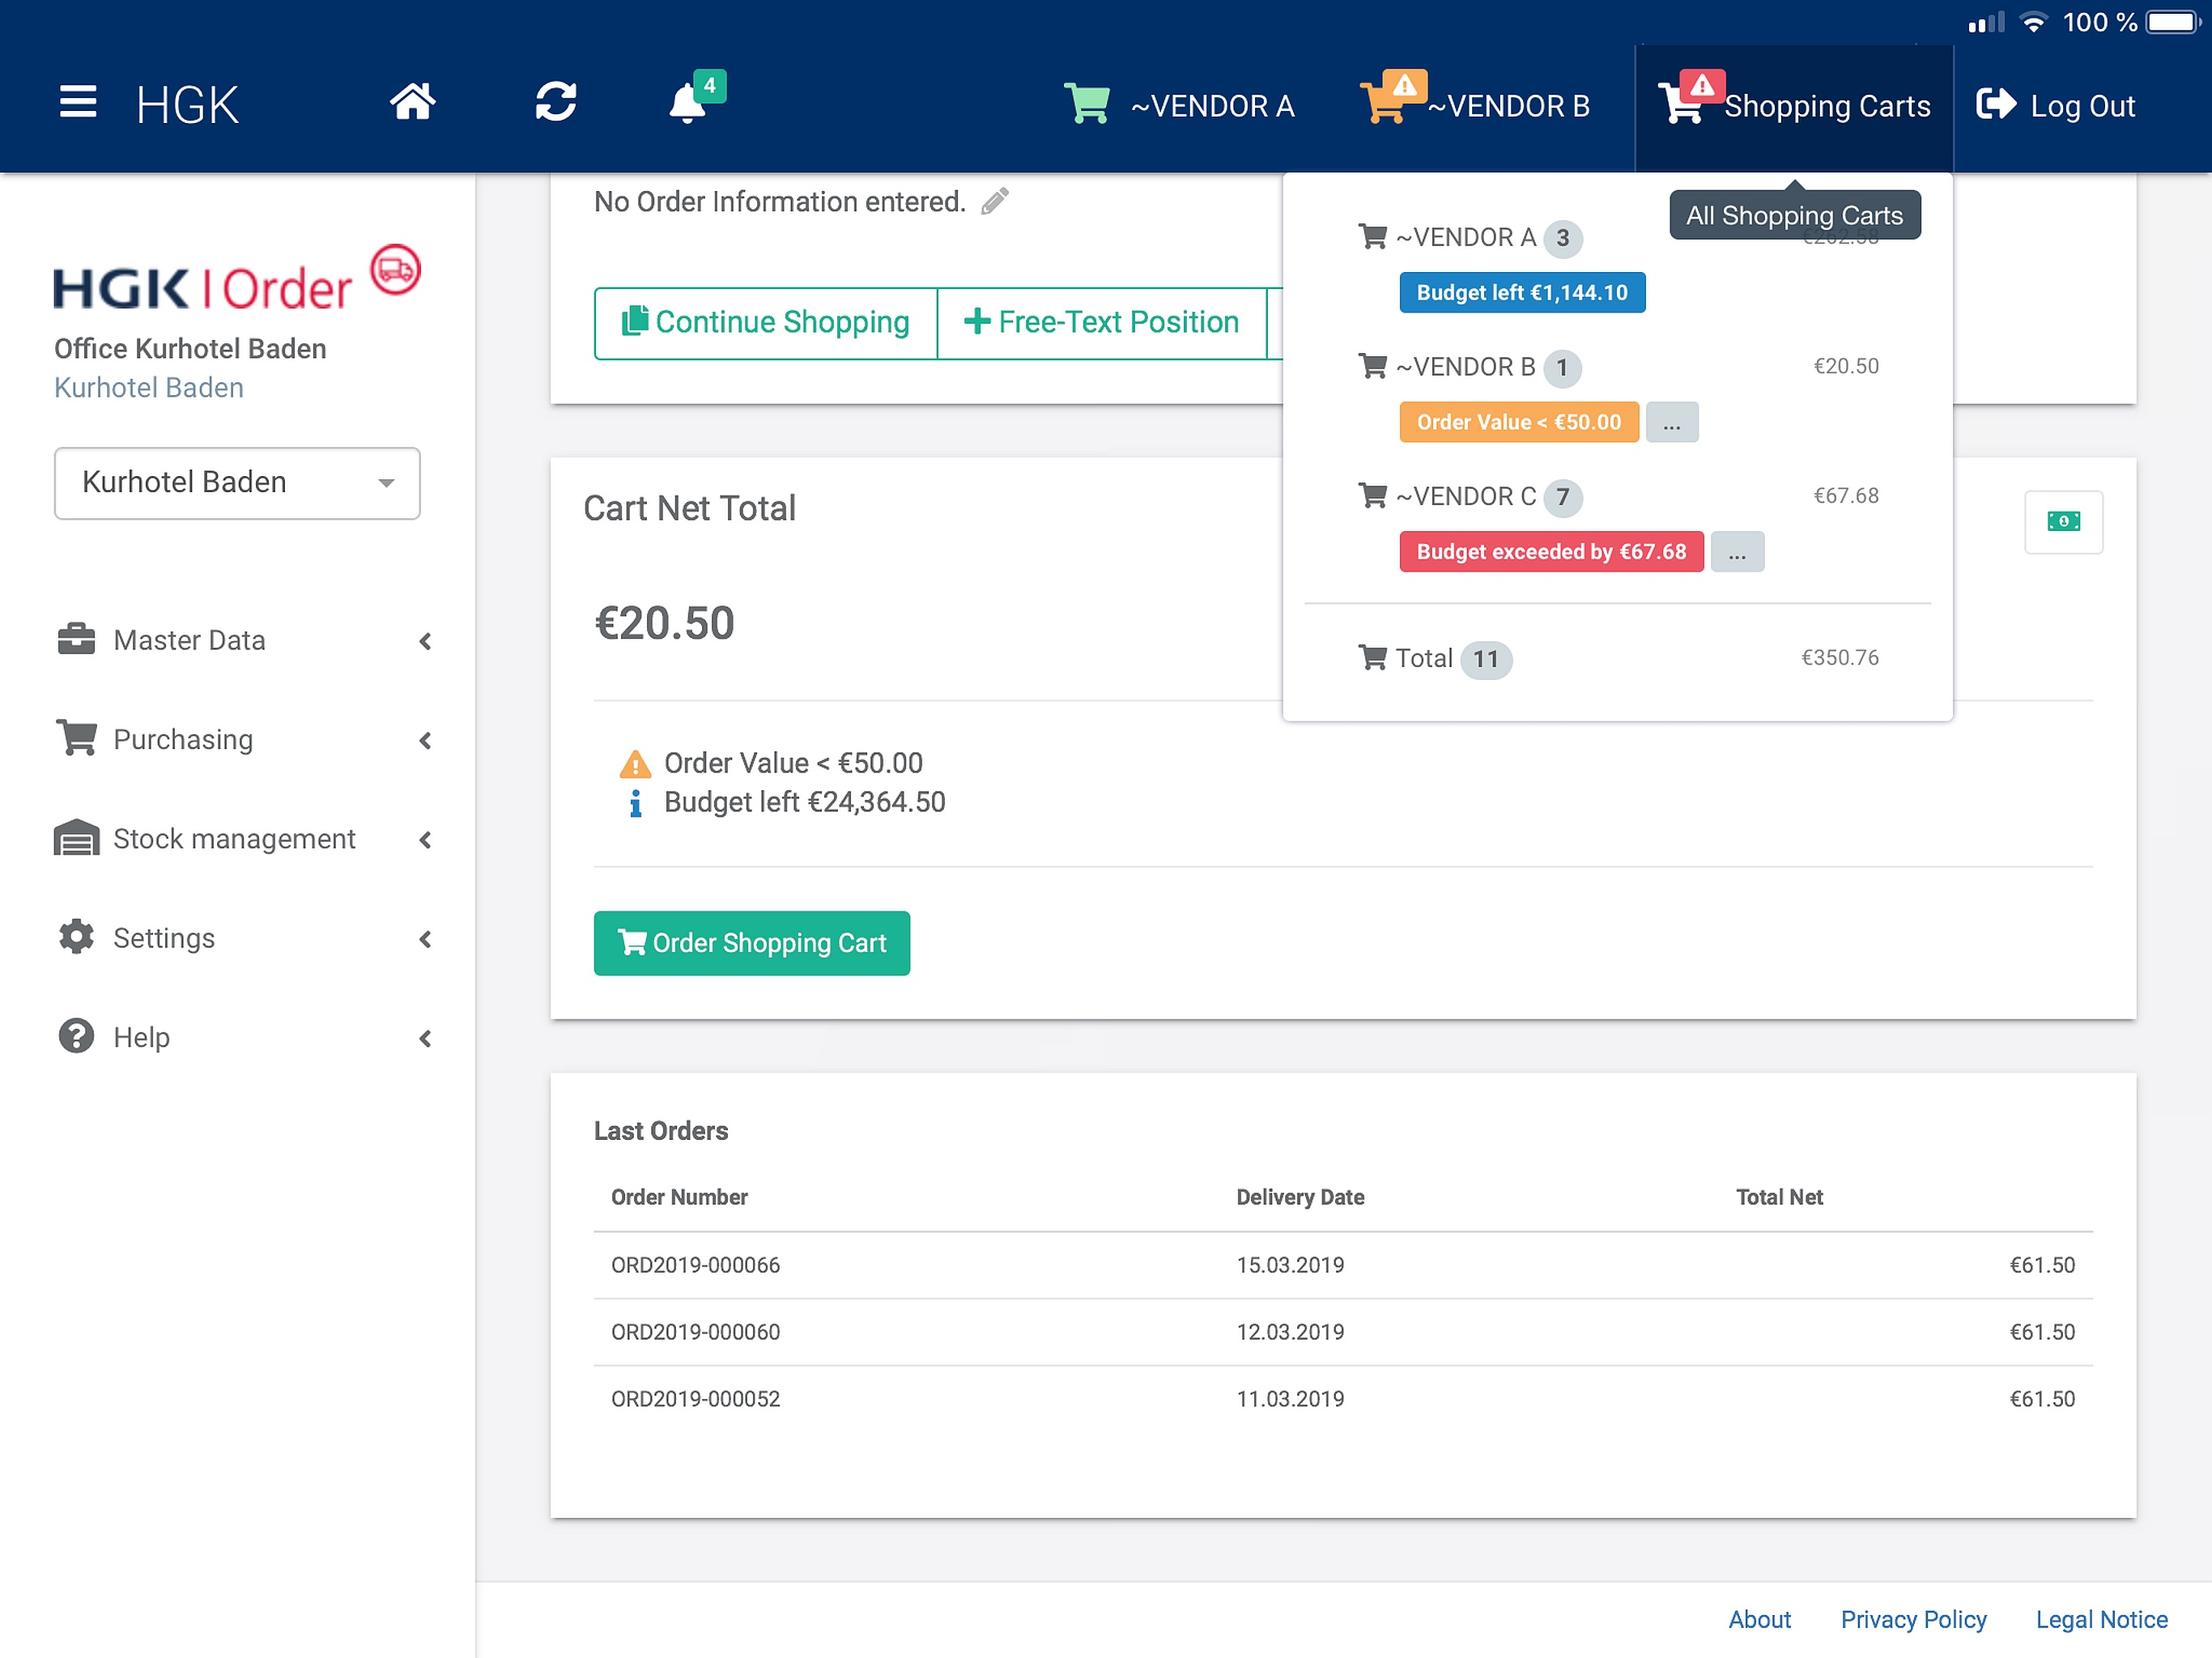Open the green Vendor A cart
2212x1658 pixels.
pos(1179,105)
